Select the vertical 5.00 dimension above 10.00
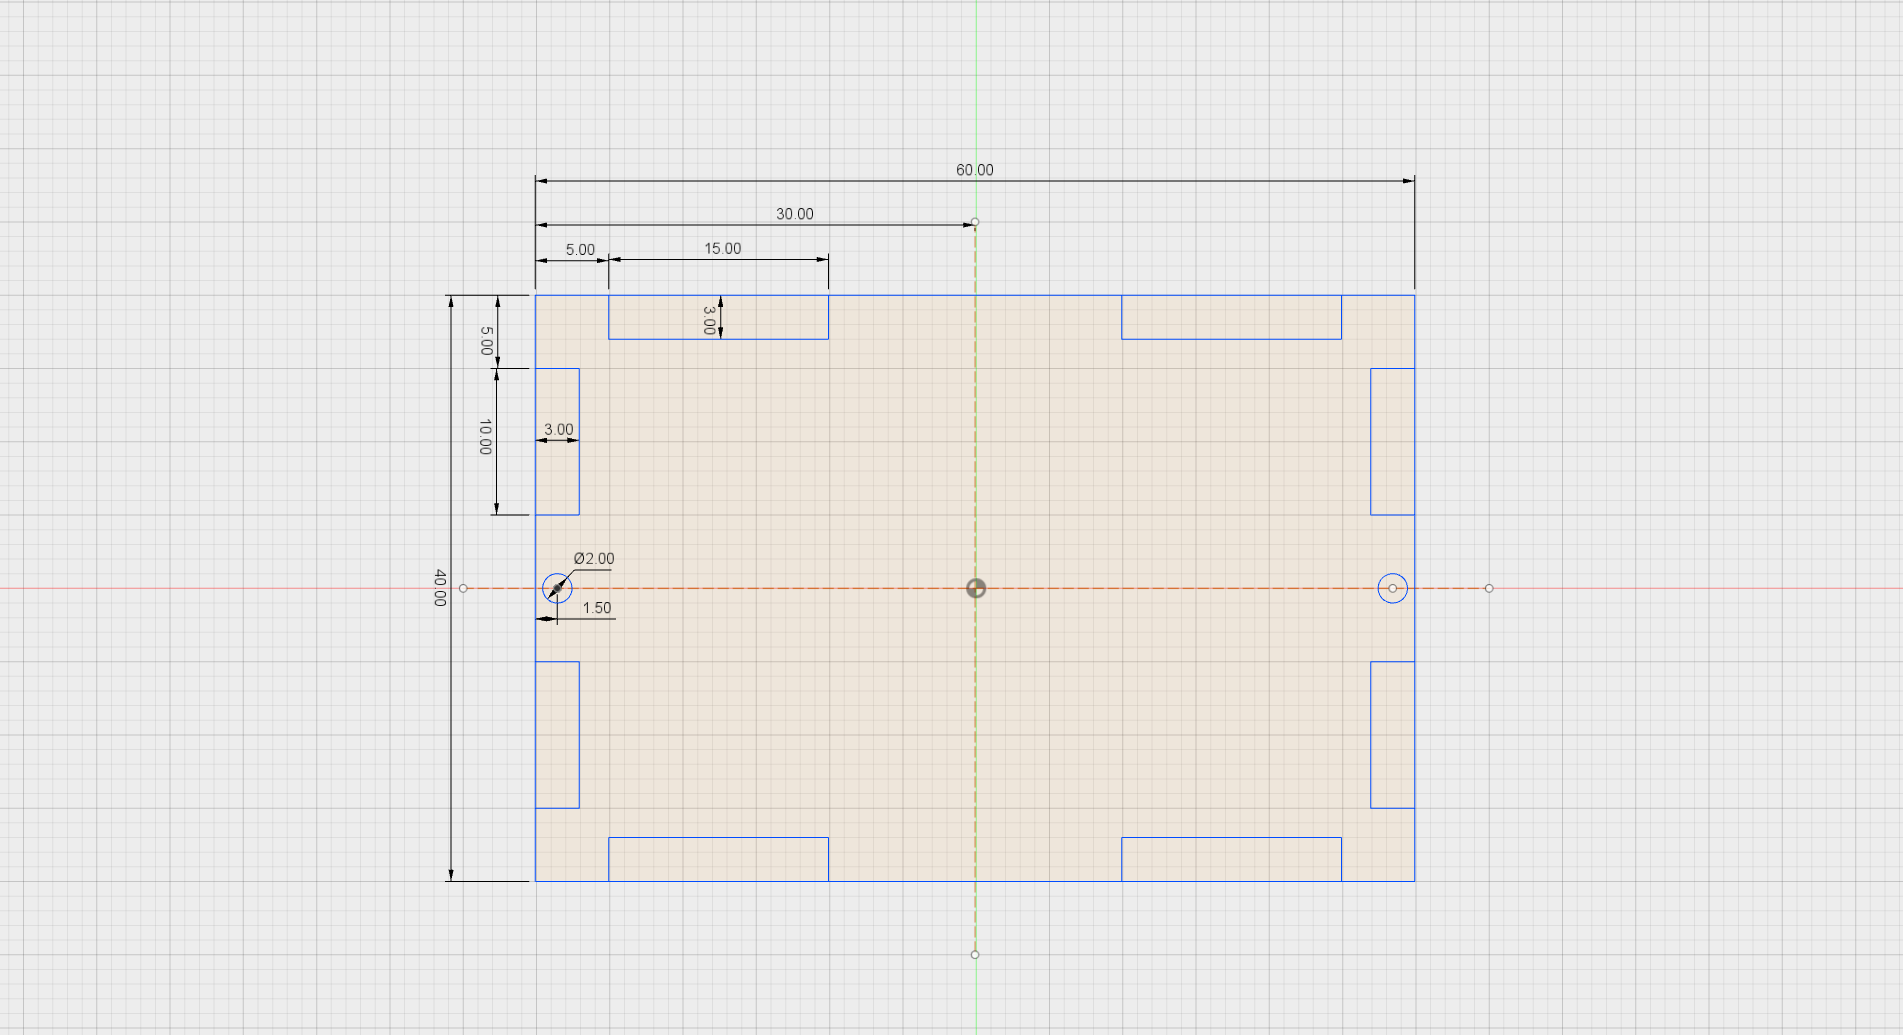This screenshot has width=1903, height=1035. 486,341
